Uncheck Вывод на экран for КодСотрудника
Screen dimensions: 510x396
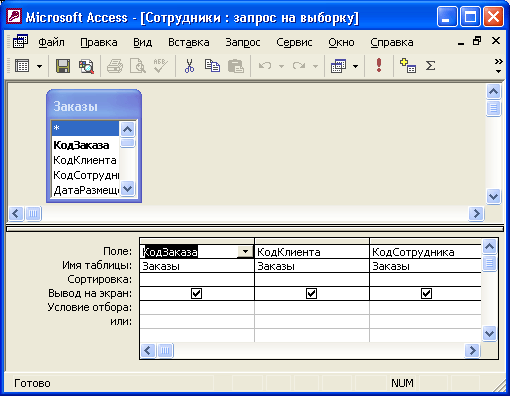point(426,293)
